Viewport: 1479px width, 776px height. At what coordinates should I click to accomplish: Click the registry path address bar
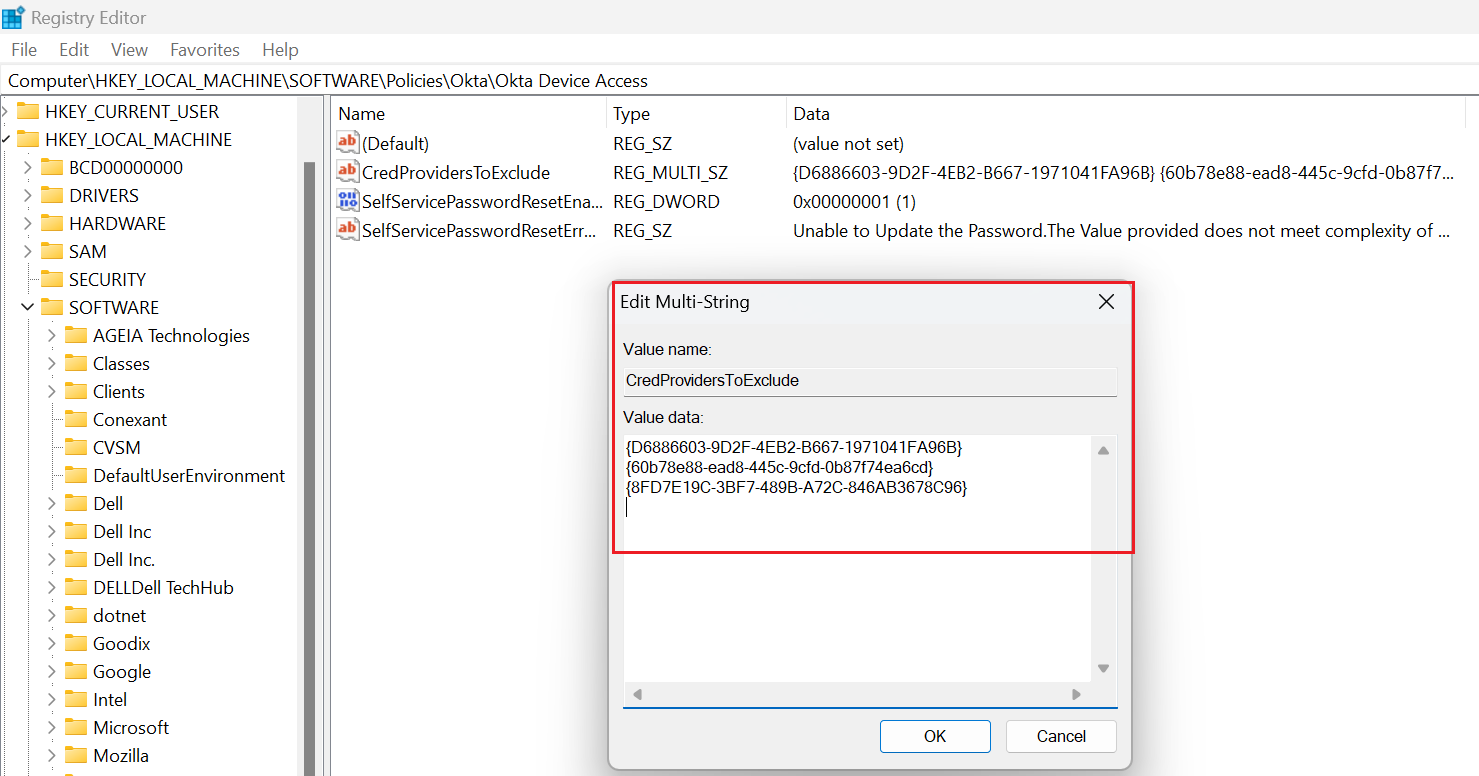[x=739, y=81]
